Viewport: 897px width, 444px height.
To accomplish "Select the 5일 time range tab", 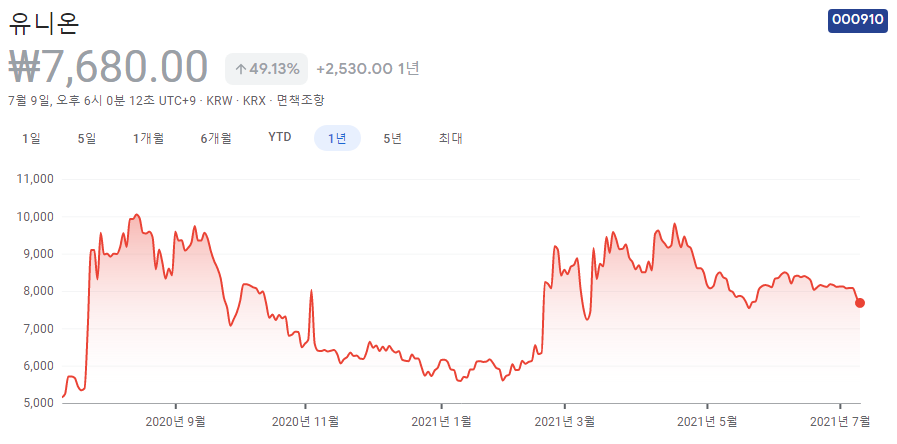I will (87, 138).
